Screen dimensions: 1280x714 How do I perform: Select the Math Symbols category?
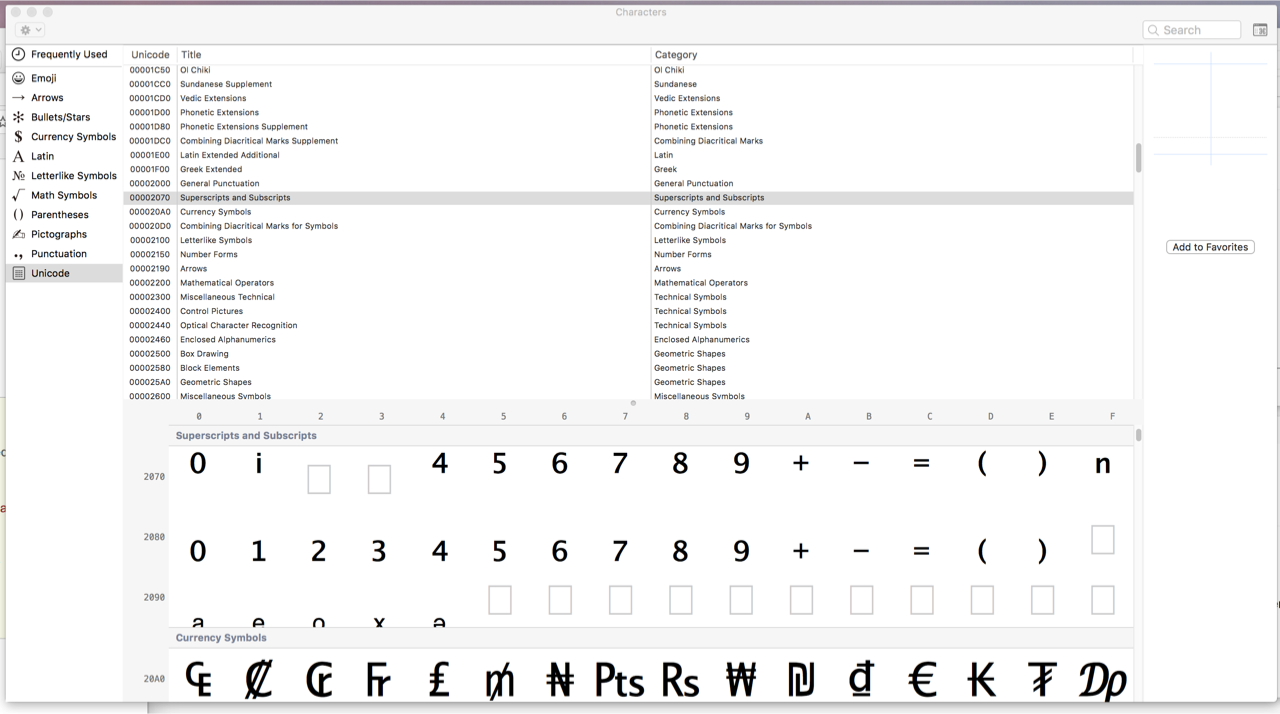pyautogui.click(x=62, y=195)
